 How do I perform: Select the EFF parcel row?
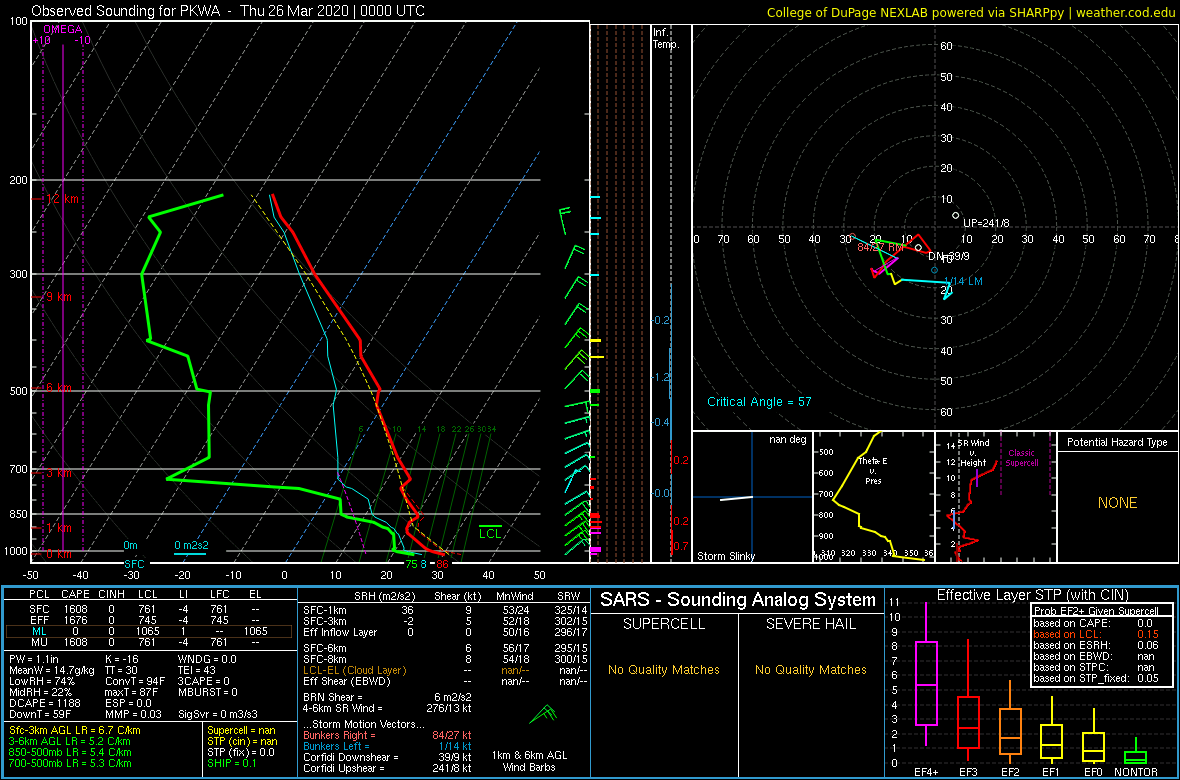pyautogui.click(x=148, y=621)
